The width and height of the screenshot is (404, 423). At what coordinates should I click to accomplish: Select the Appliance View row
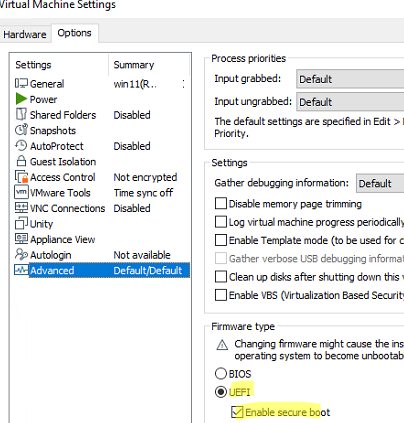pos(102,239)
